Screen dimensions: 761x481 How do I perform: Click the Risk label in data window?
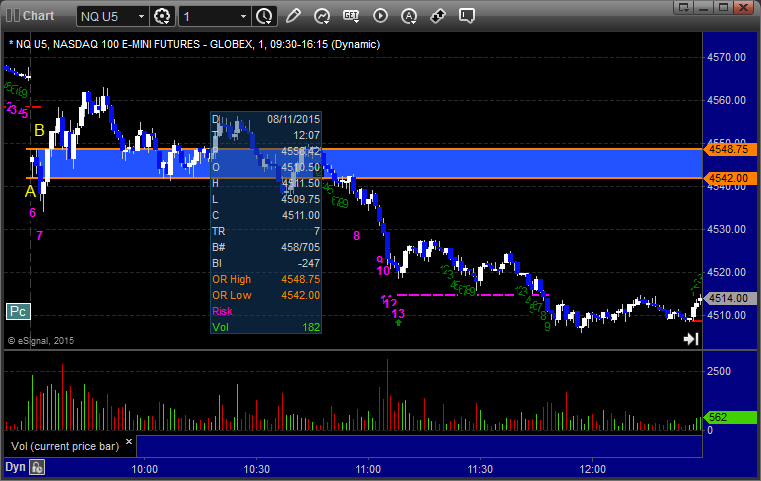tap(222, 312)
